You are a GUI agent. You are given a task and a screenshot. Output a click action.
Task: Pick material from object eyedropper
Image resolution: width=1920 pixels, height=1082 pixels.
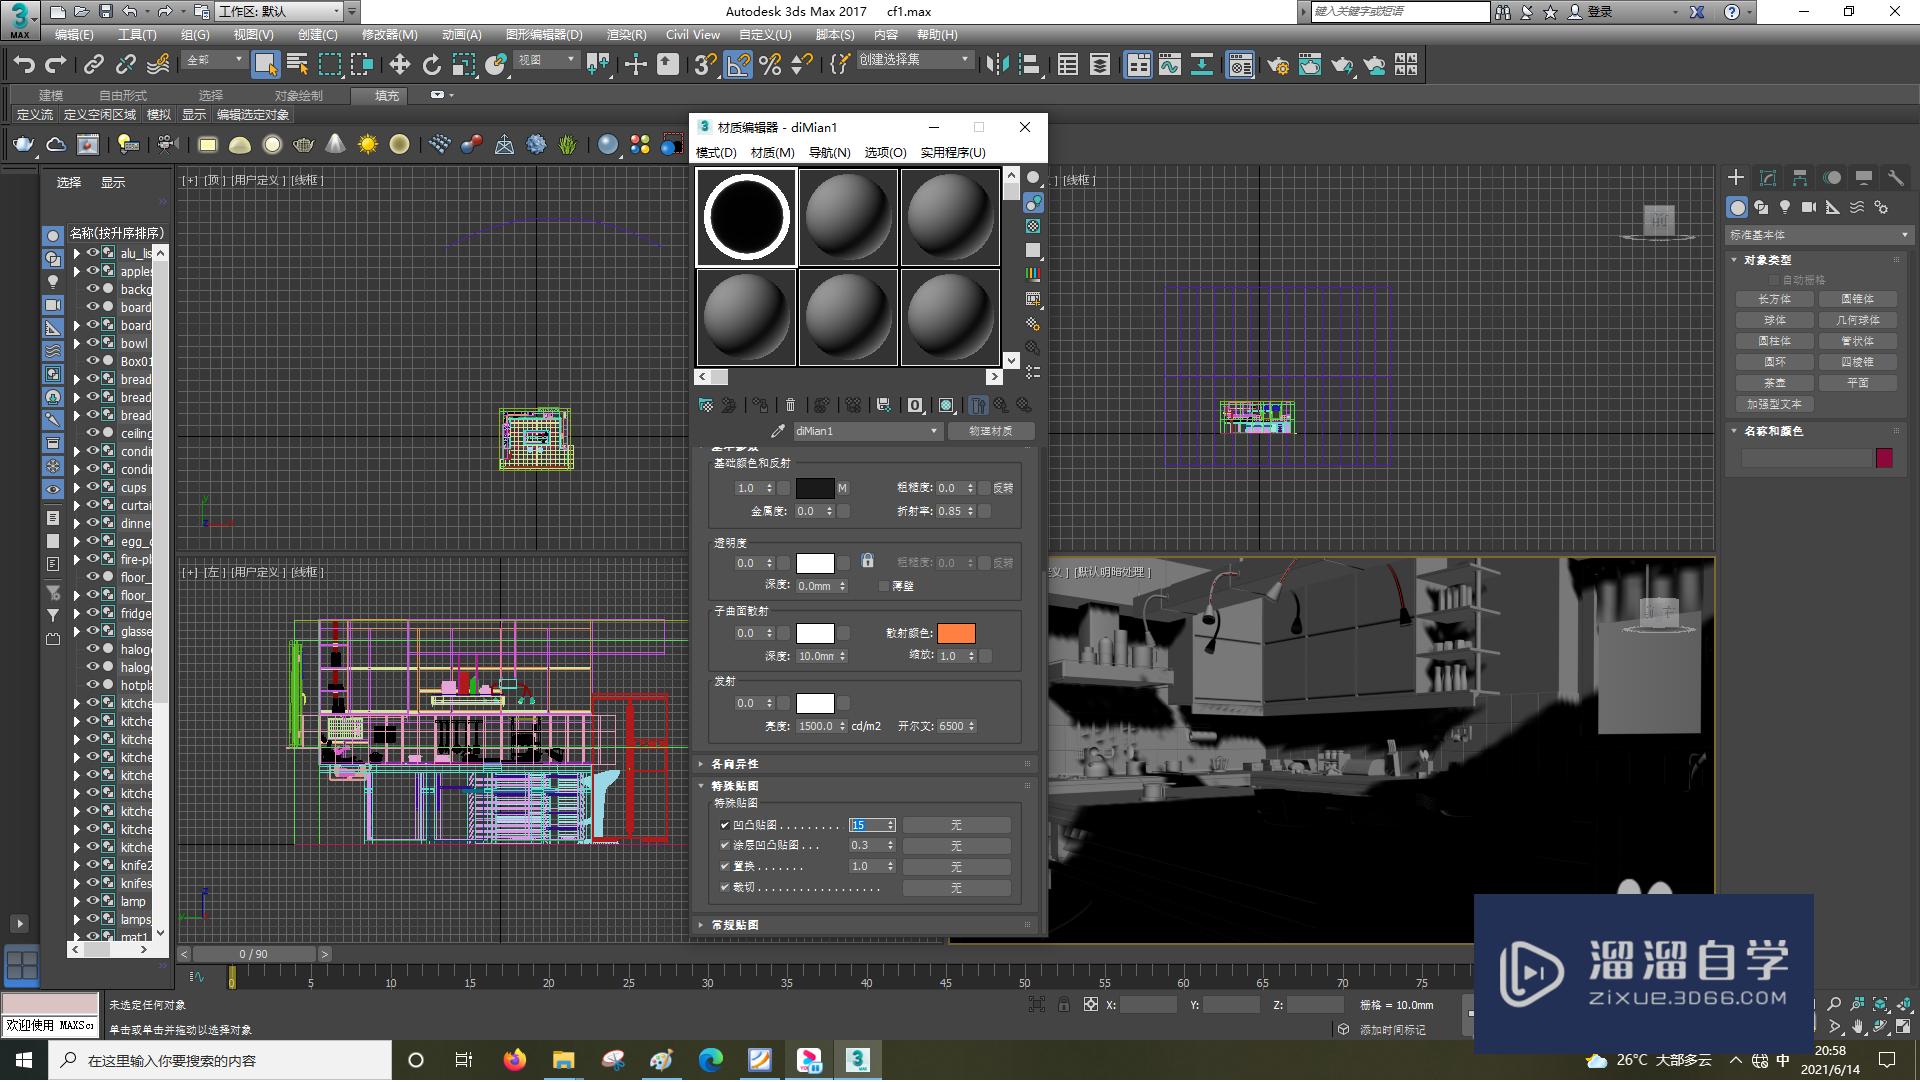coord(777,431)
